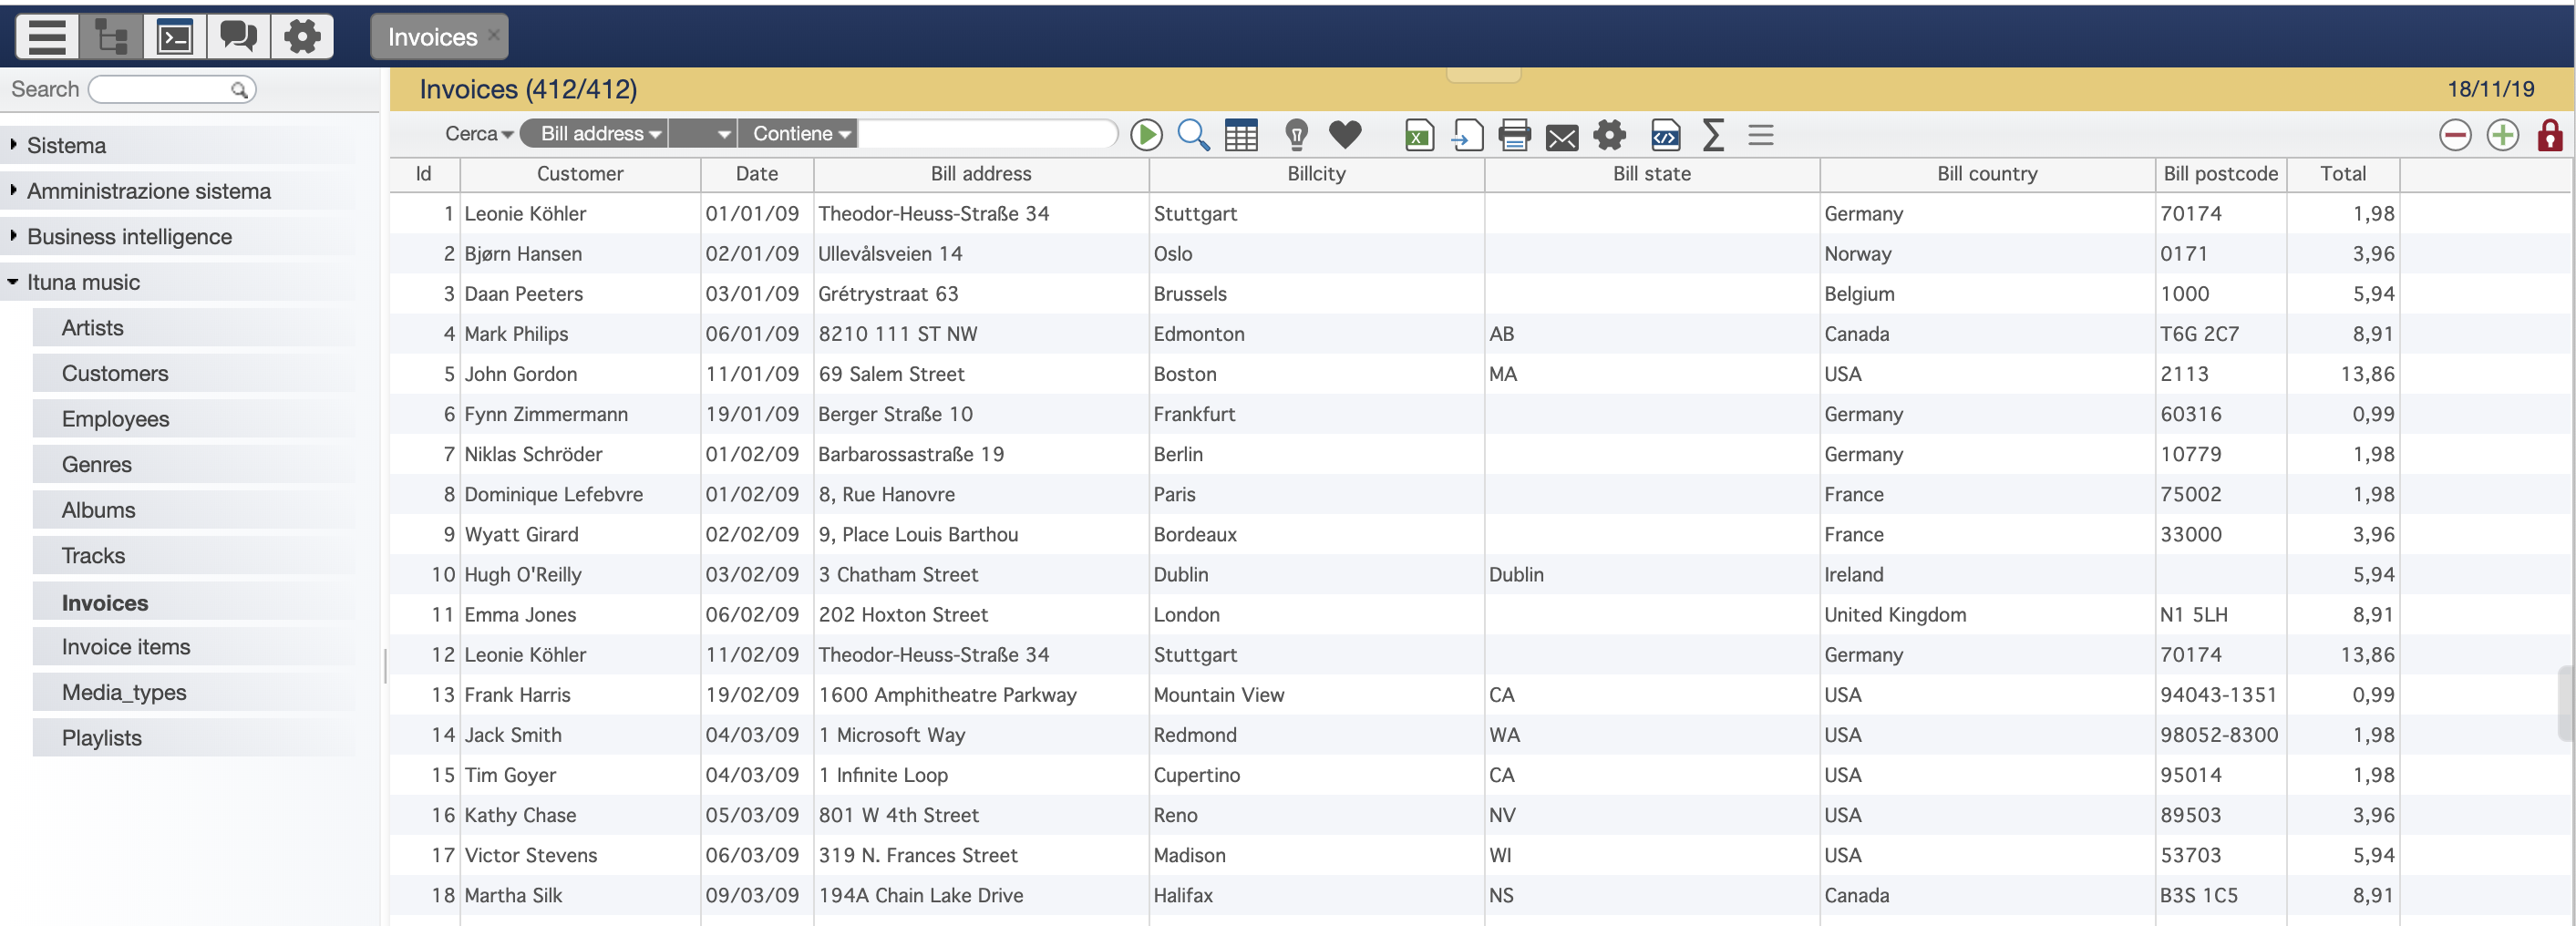Click the green plus add icon
Viewport: 2576px width, 926px height.
click(2503, 135)
